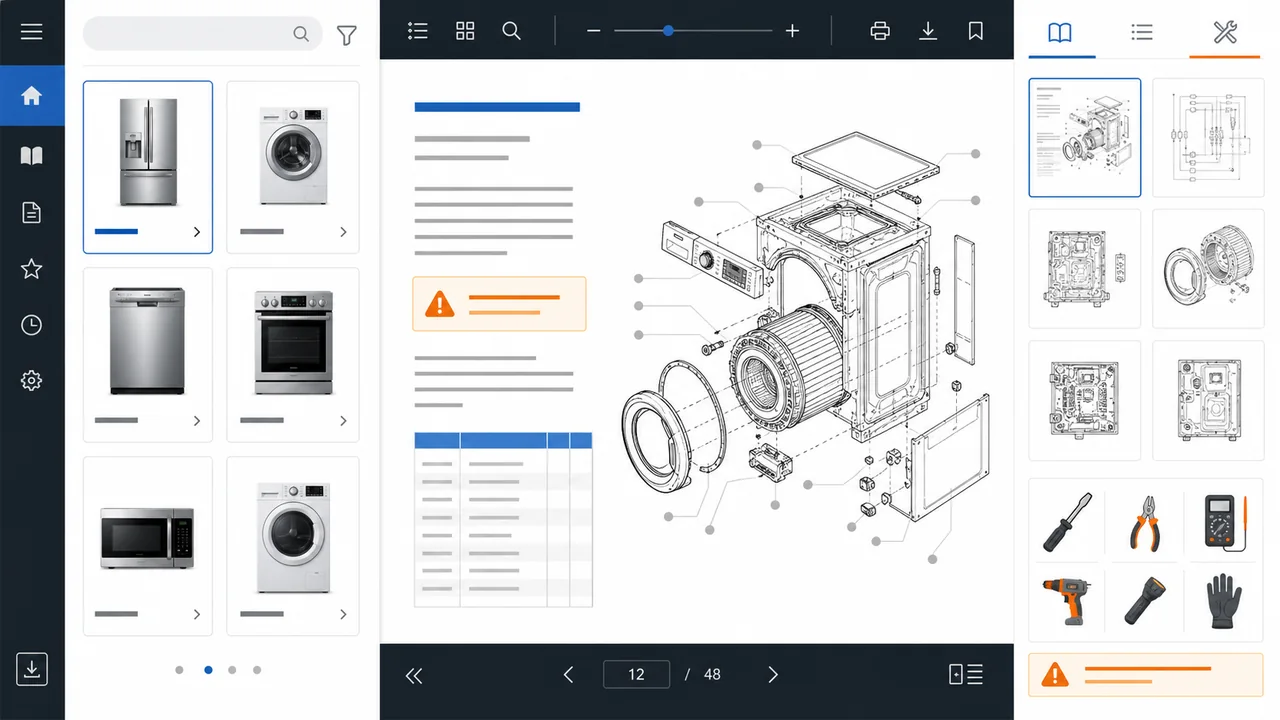The width and height of the screenshot is (1280, 720).
Task: Go to the third appliance pagination dot
Action: pyautogui.click(x=232, y=670)
